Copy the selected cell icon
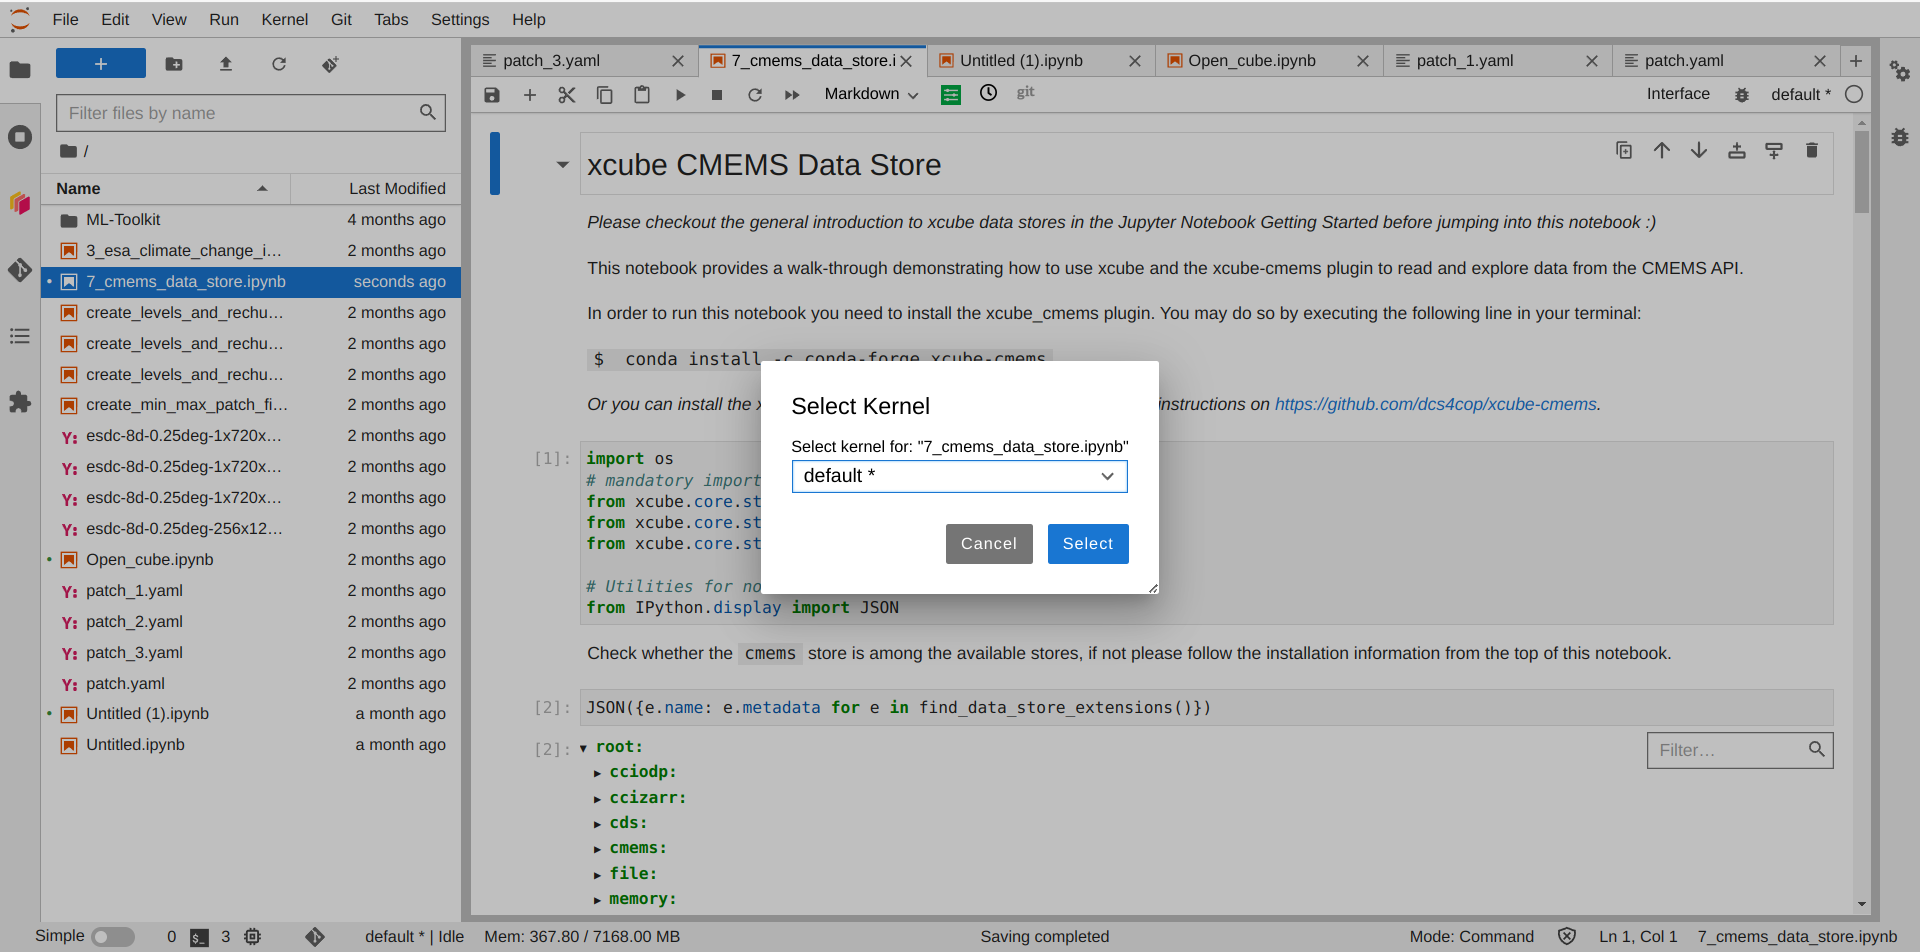 (605, 95)
